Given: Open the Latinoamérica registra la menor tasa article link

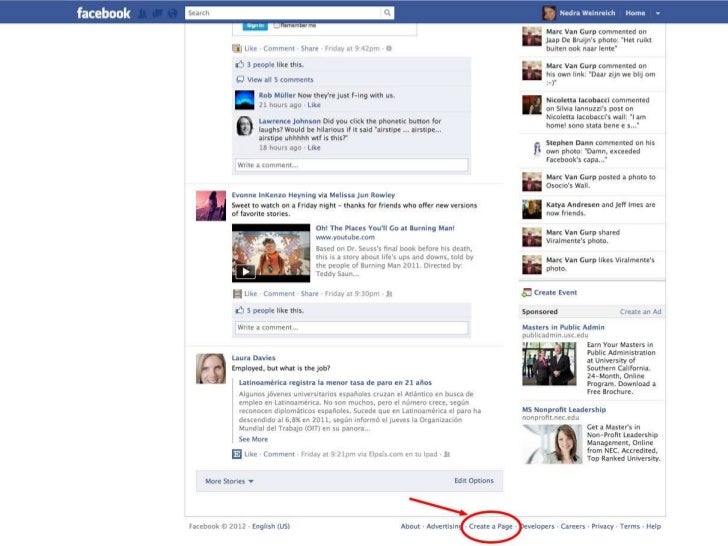Looking at the screenshot, I should tap(335, 383).
